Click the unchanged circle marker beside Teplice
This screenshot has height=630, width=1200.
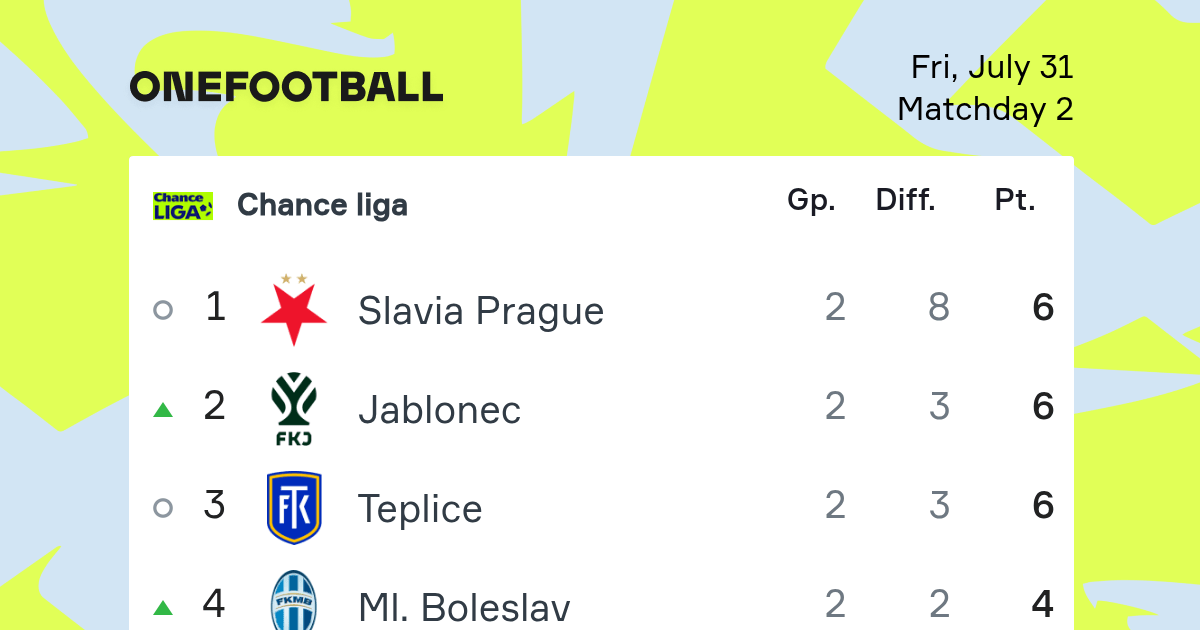pyautogui.click(x=163, y=508)
